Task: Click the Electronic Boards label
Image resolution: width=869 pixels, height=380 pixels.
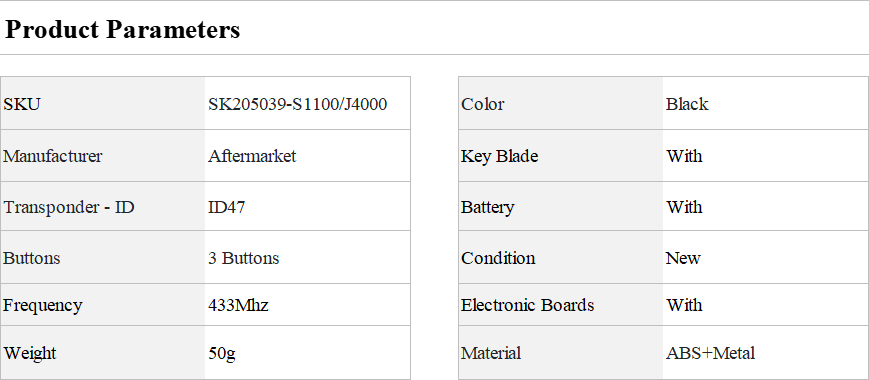Action: [x=528, y=305]
